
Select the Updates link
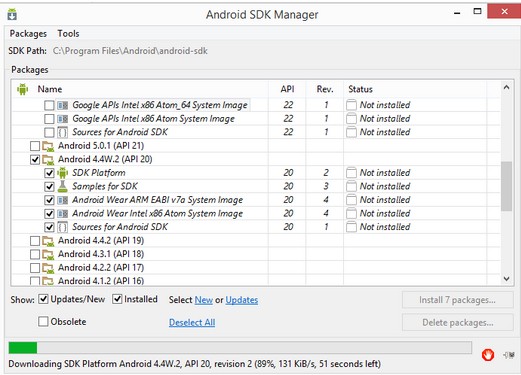(242, 300)
